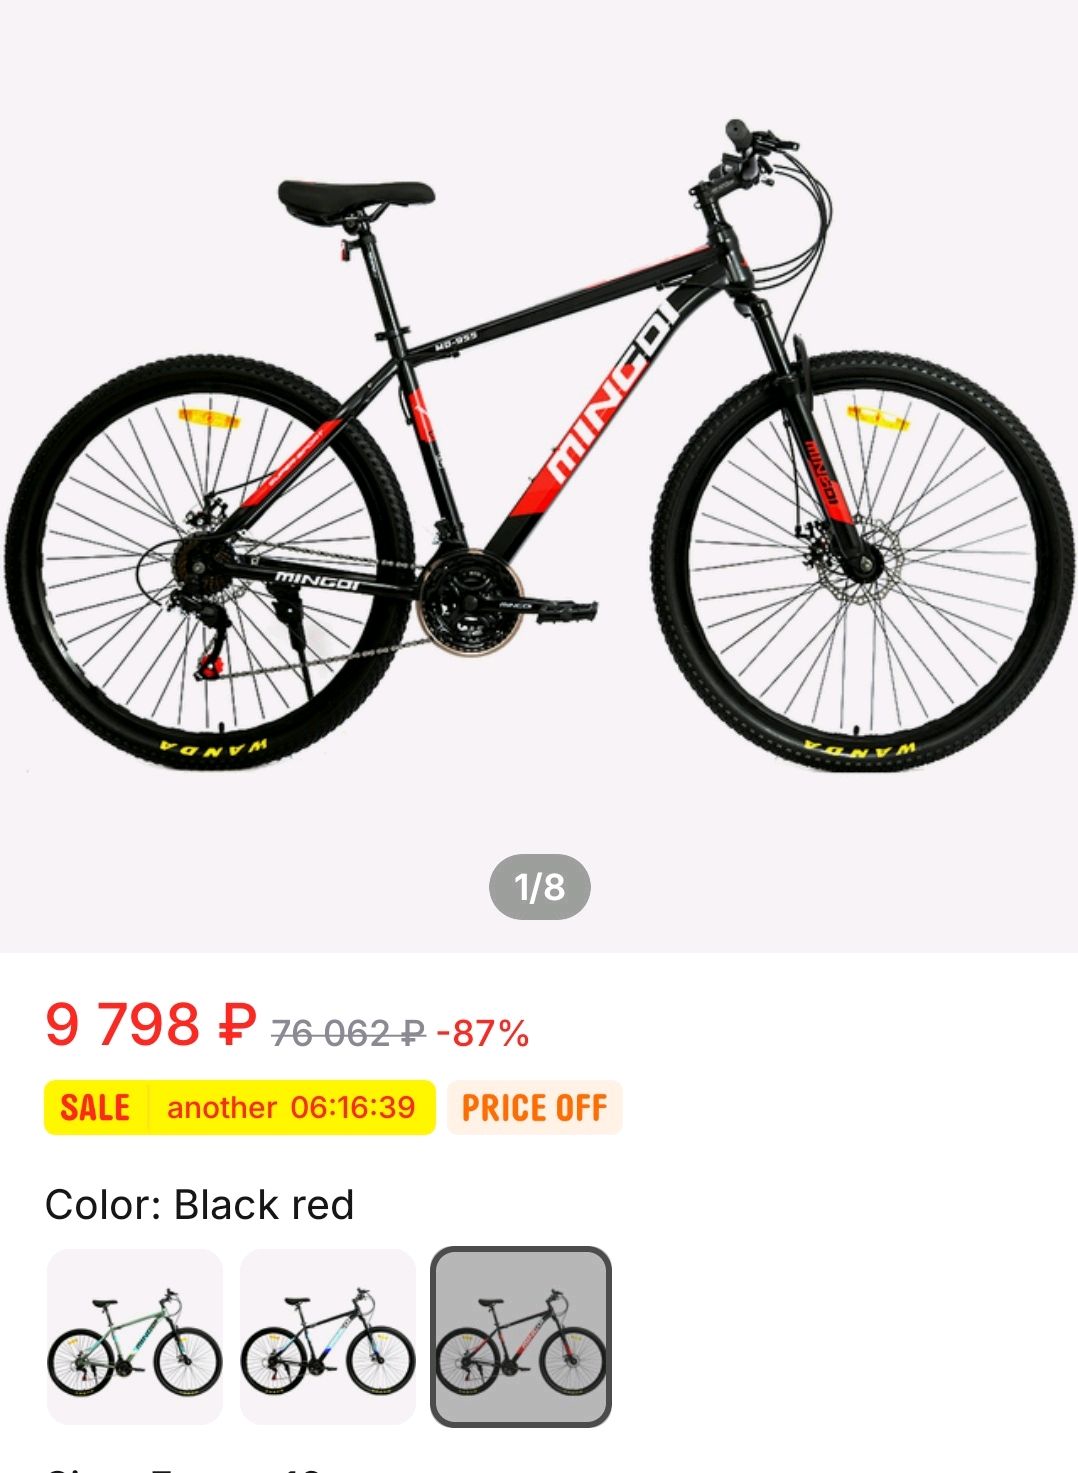Click the Color: Black red label
The image size is (1078, 1473).
(200, 1205)
